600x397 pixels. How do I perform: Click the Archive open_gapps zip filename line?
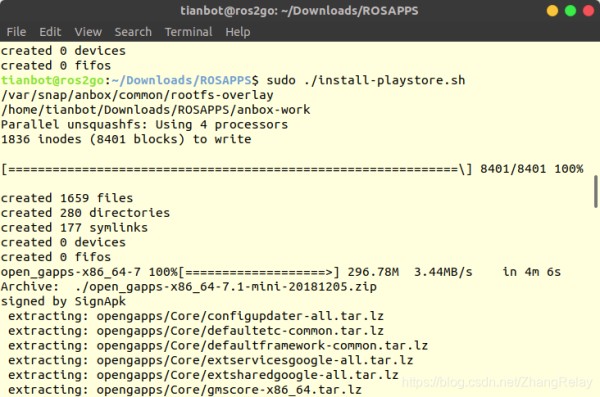click(189, 287)
